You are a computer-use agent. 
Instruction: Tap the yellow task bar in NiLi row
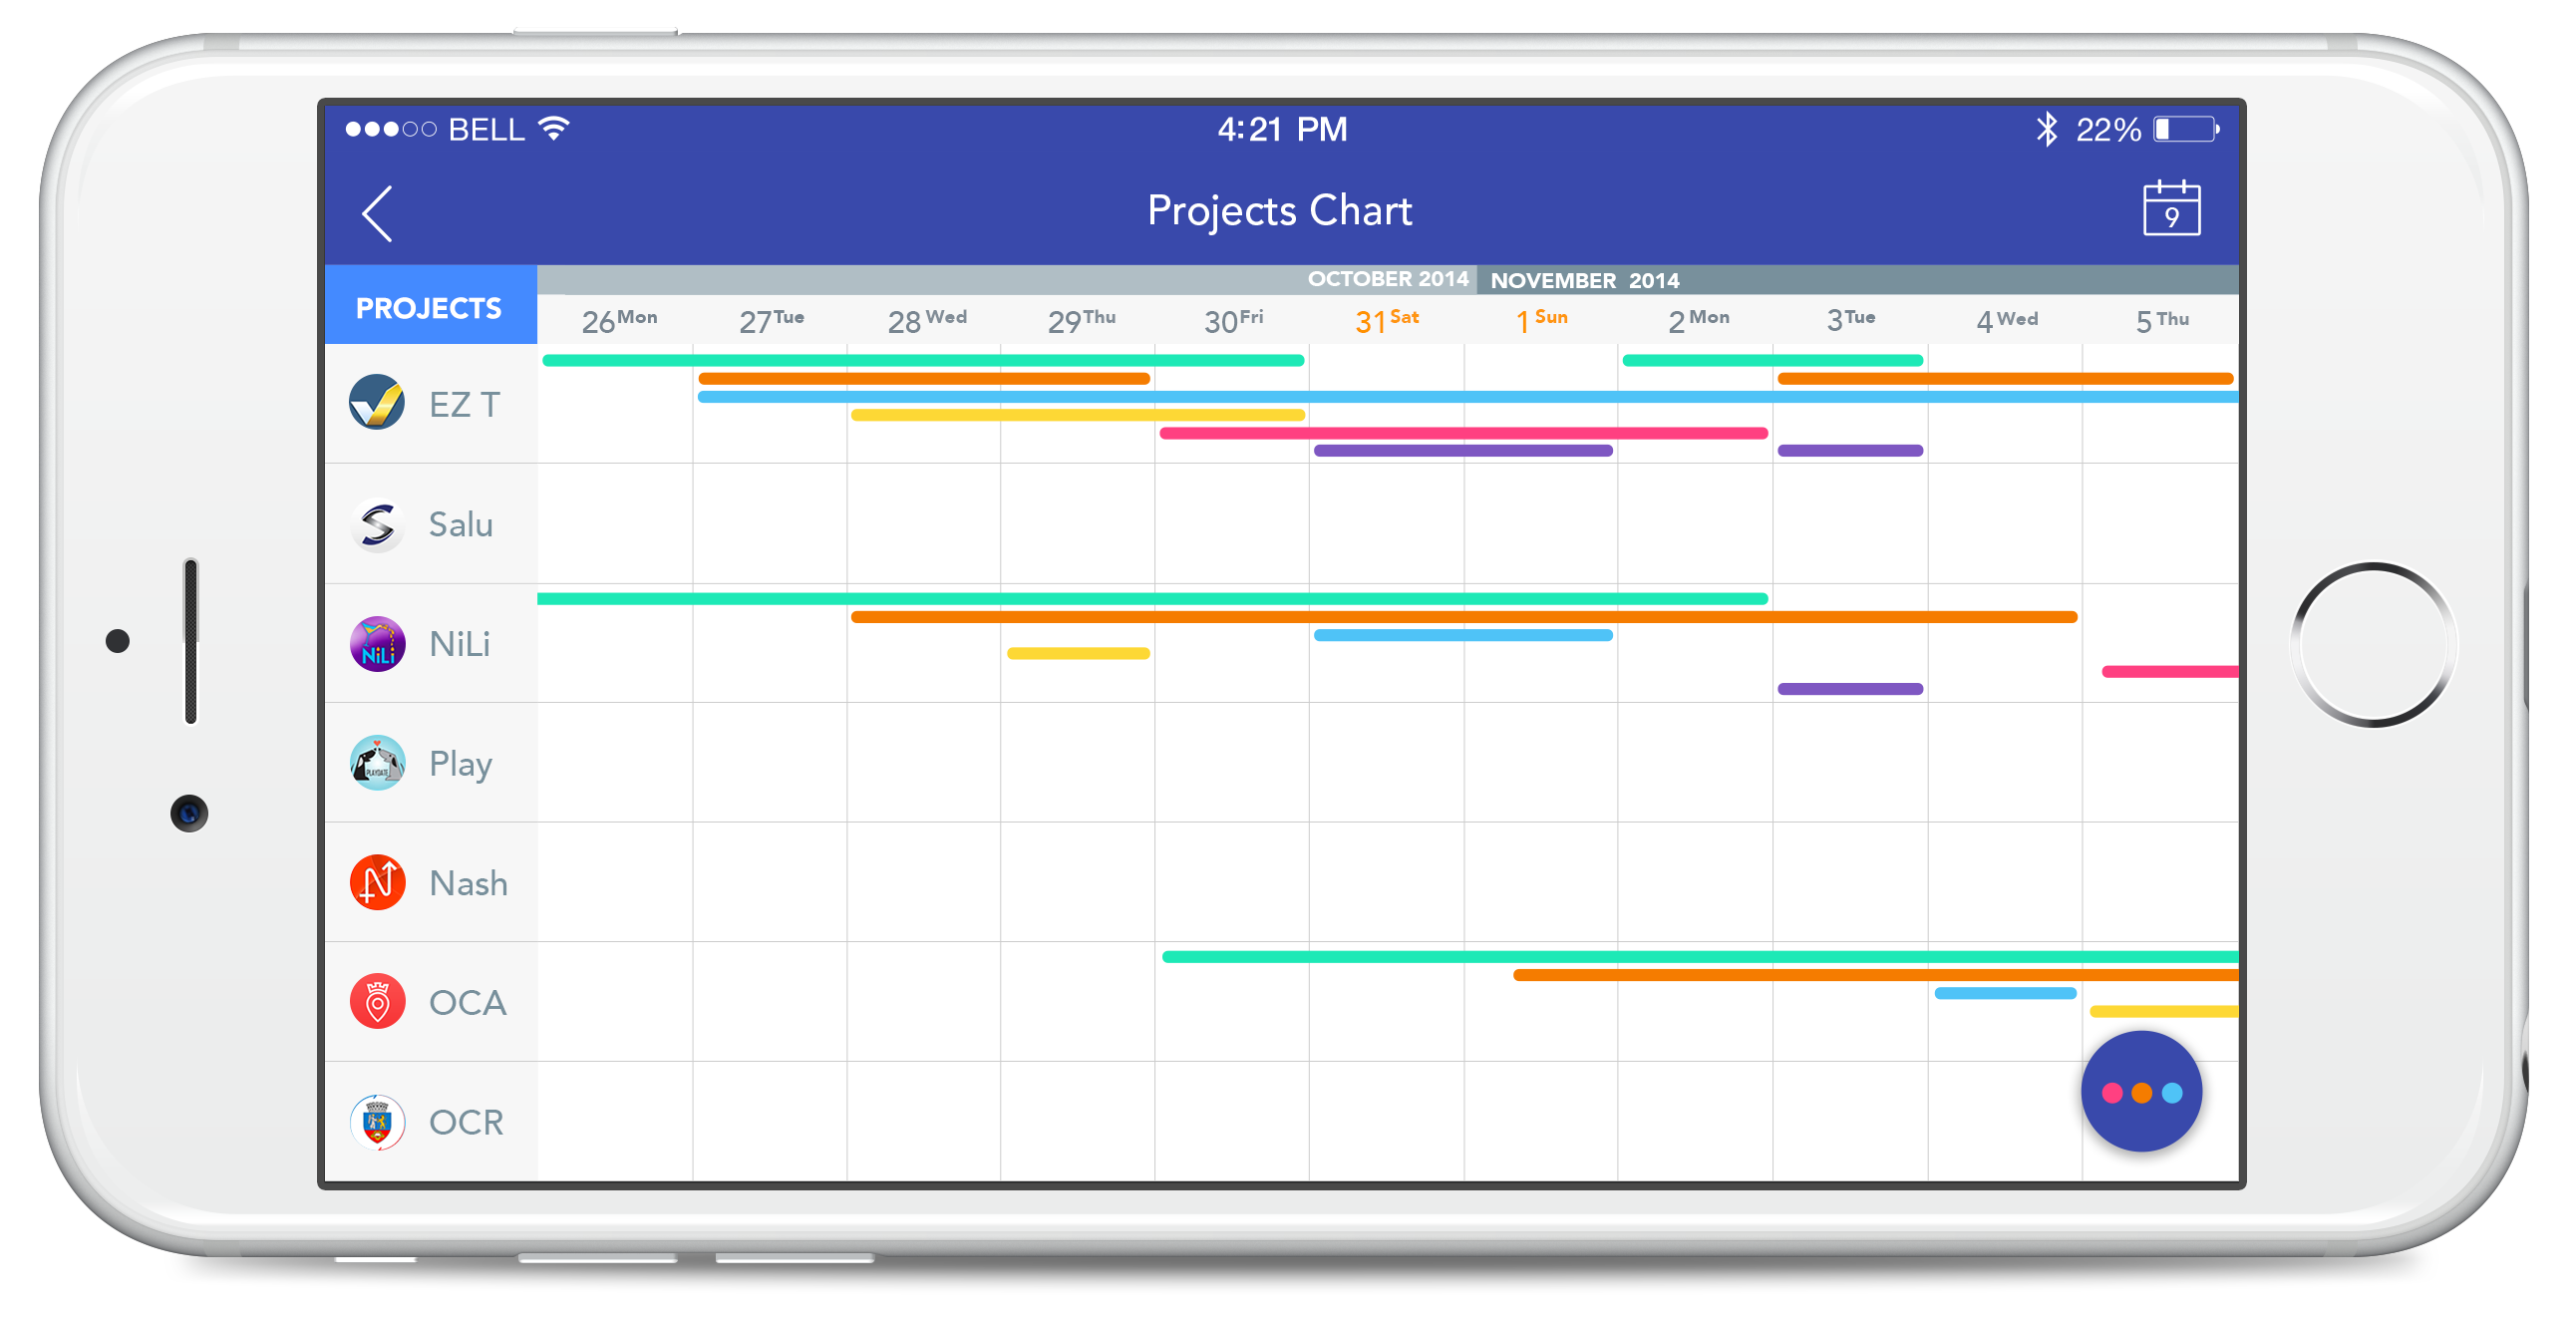pos(1077,653)
